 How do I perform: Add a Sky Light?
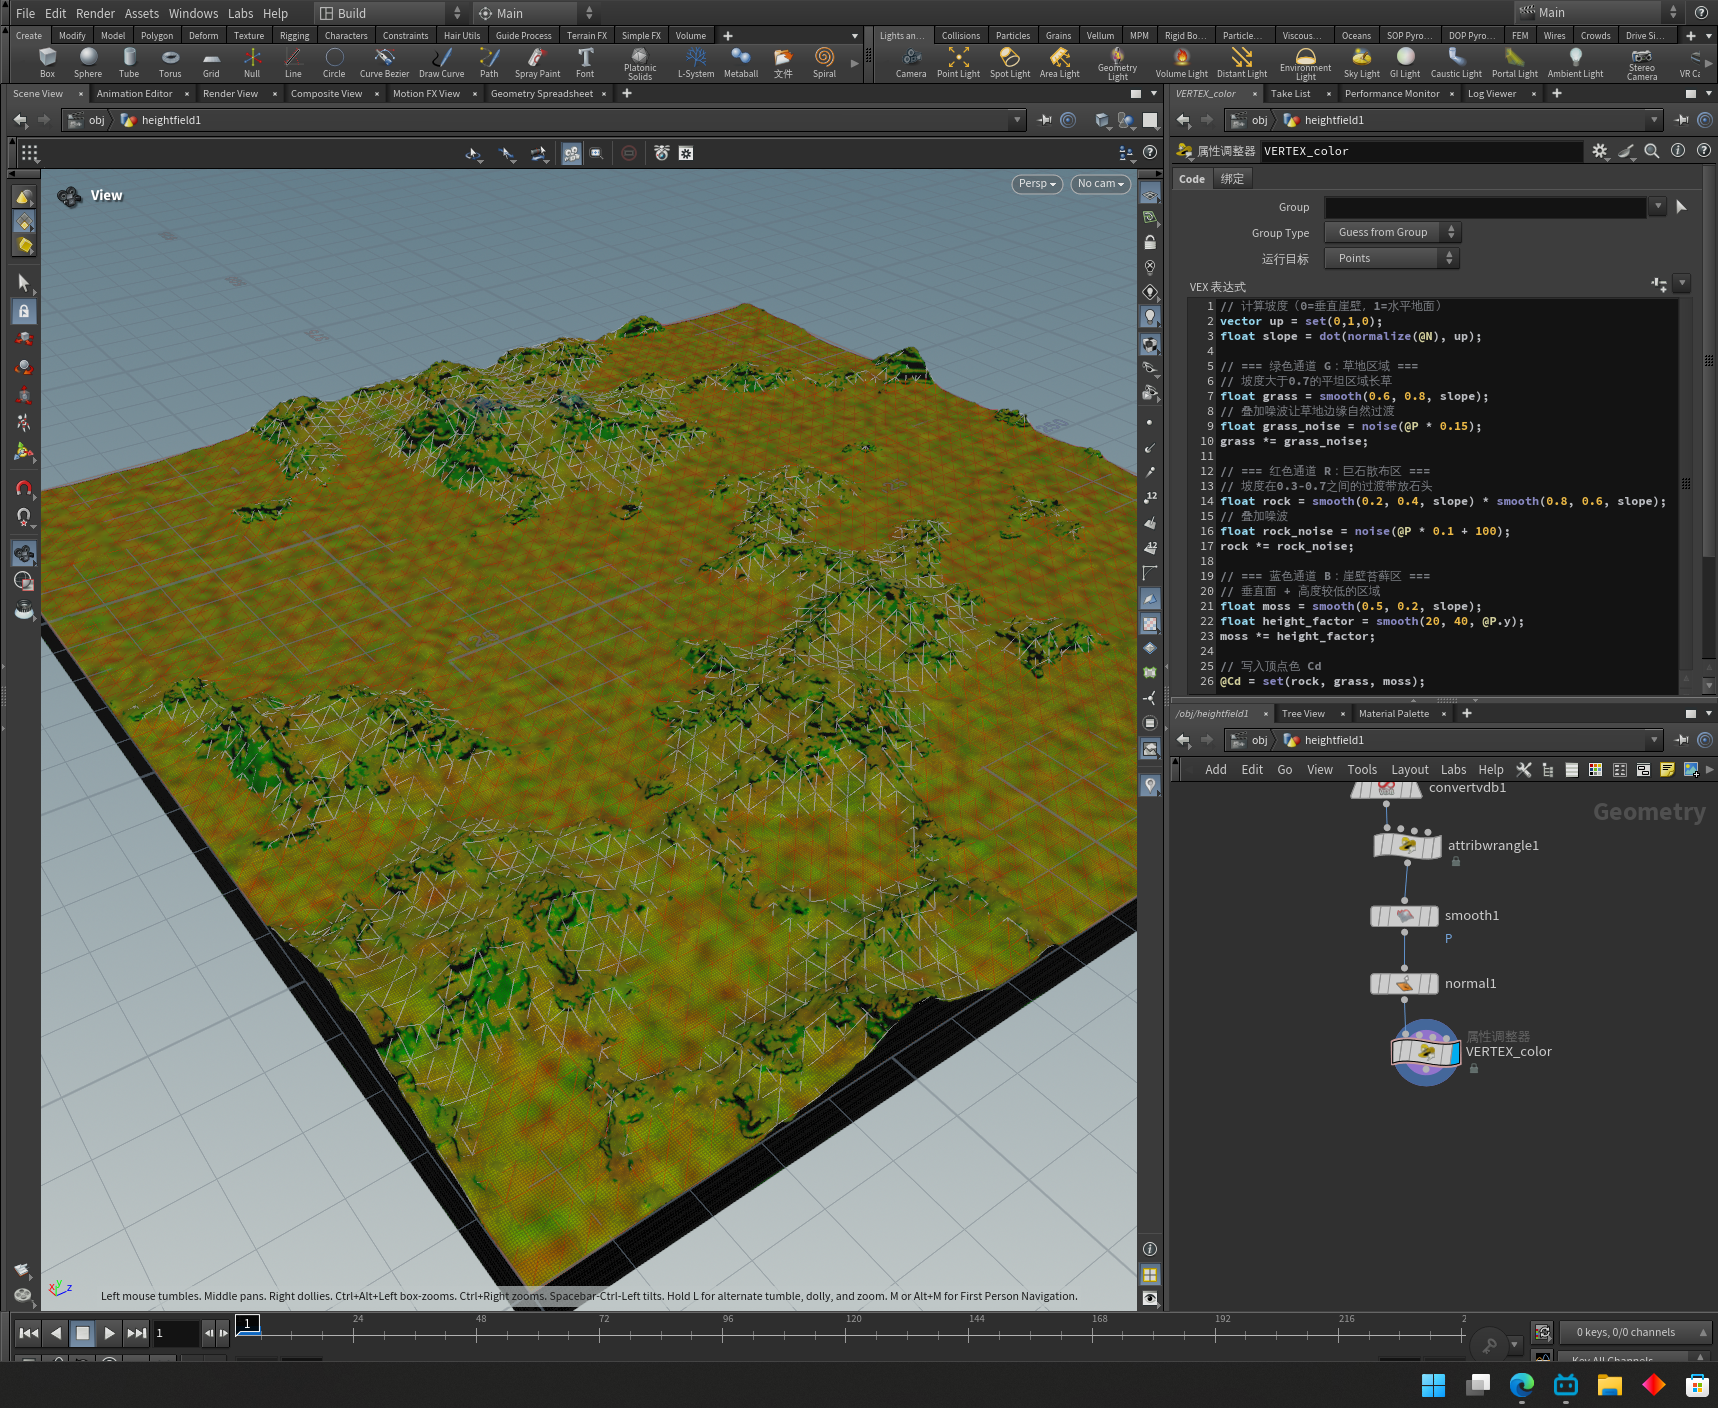[x=1361, y=62]
